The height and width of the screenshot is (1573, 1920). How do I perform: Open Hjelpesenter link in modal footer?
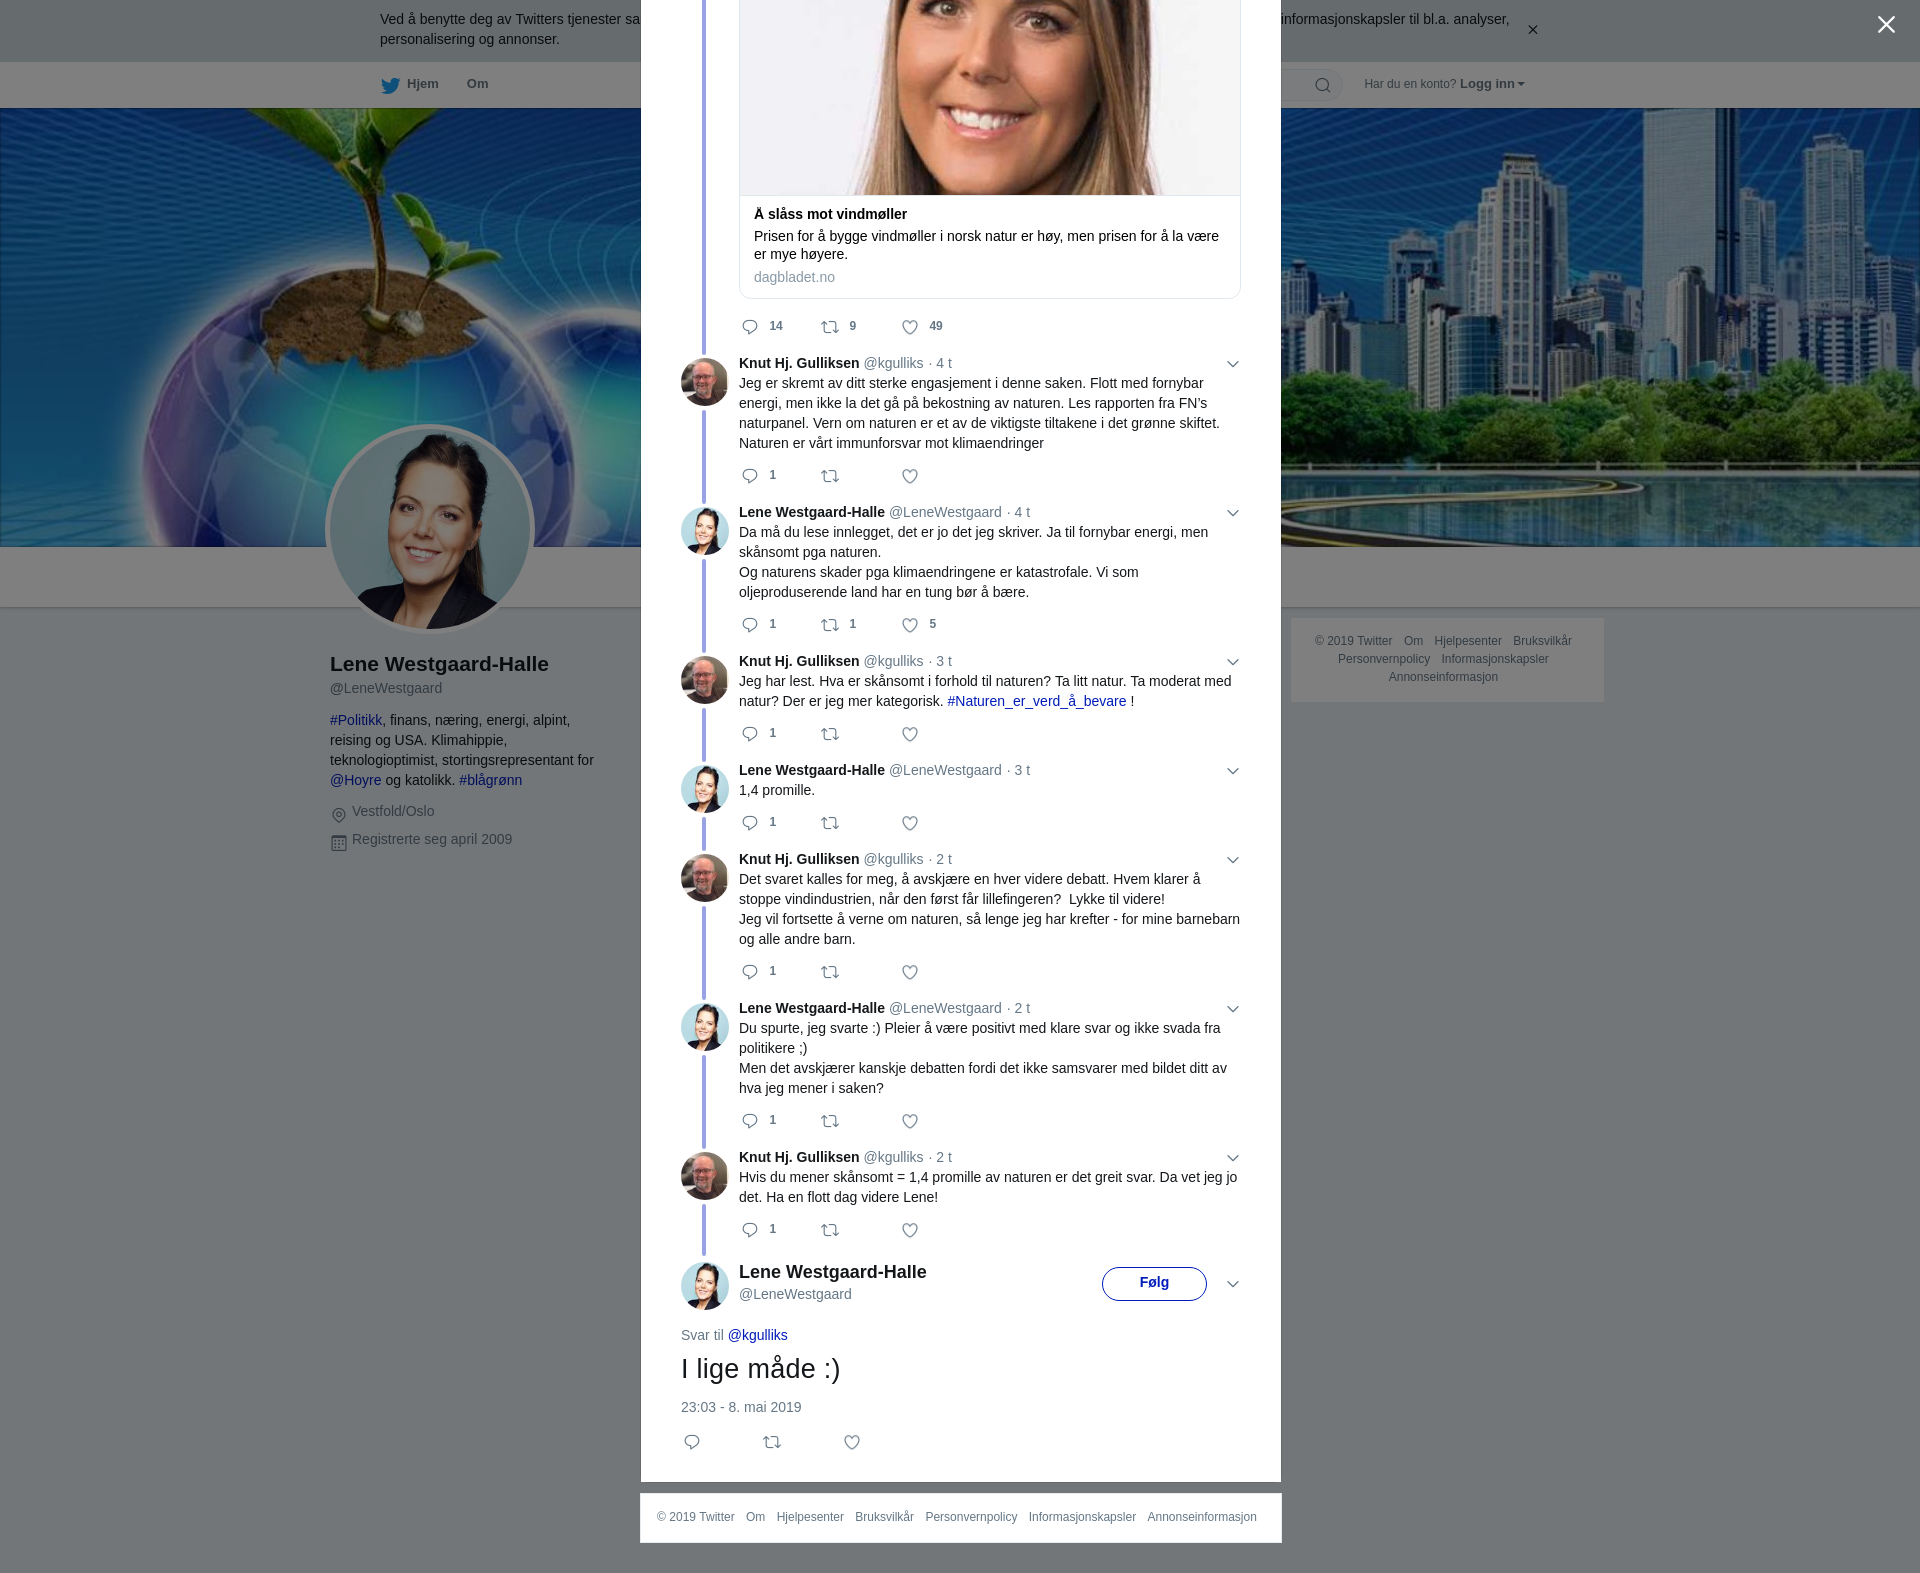810,1517
